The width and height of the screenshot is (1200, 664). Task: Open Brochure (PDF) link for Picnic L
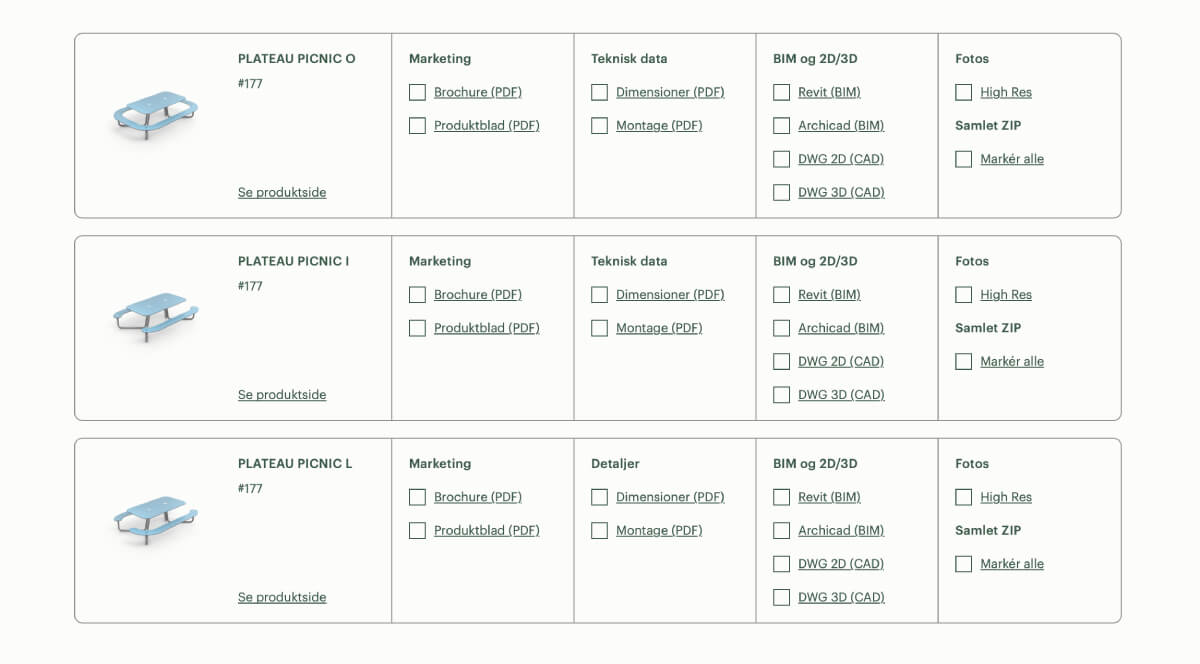tap(478, 497)
